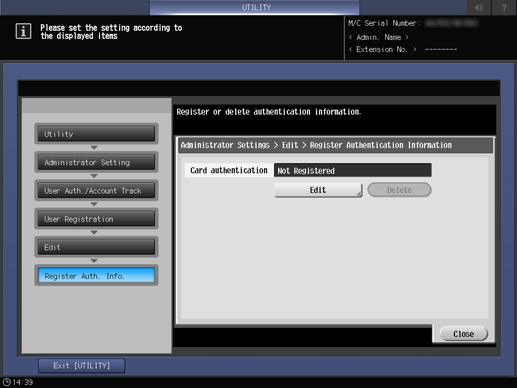
Task: Click the arrow below Administrator Setting
Action: coord(94,176)
